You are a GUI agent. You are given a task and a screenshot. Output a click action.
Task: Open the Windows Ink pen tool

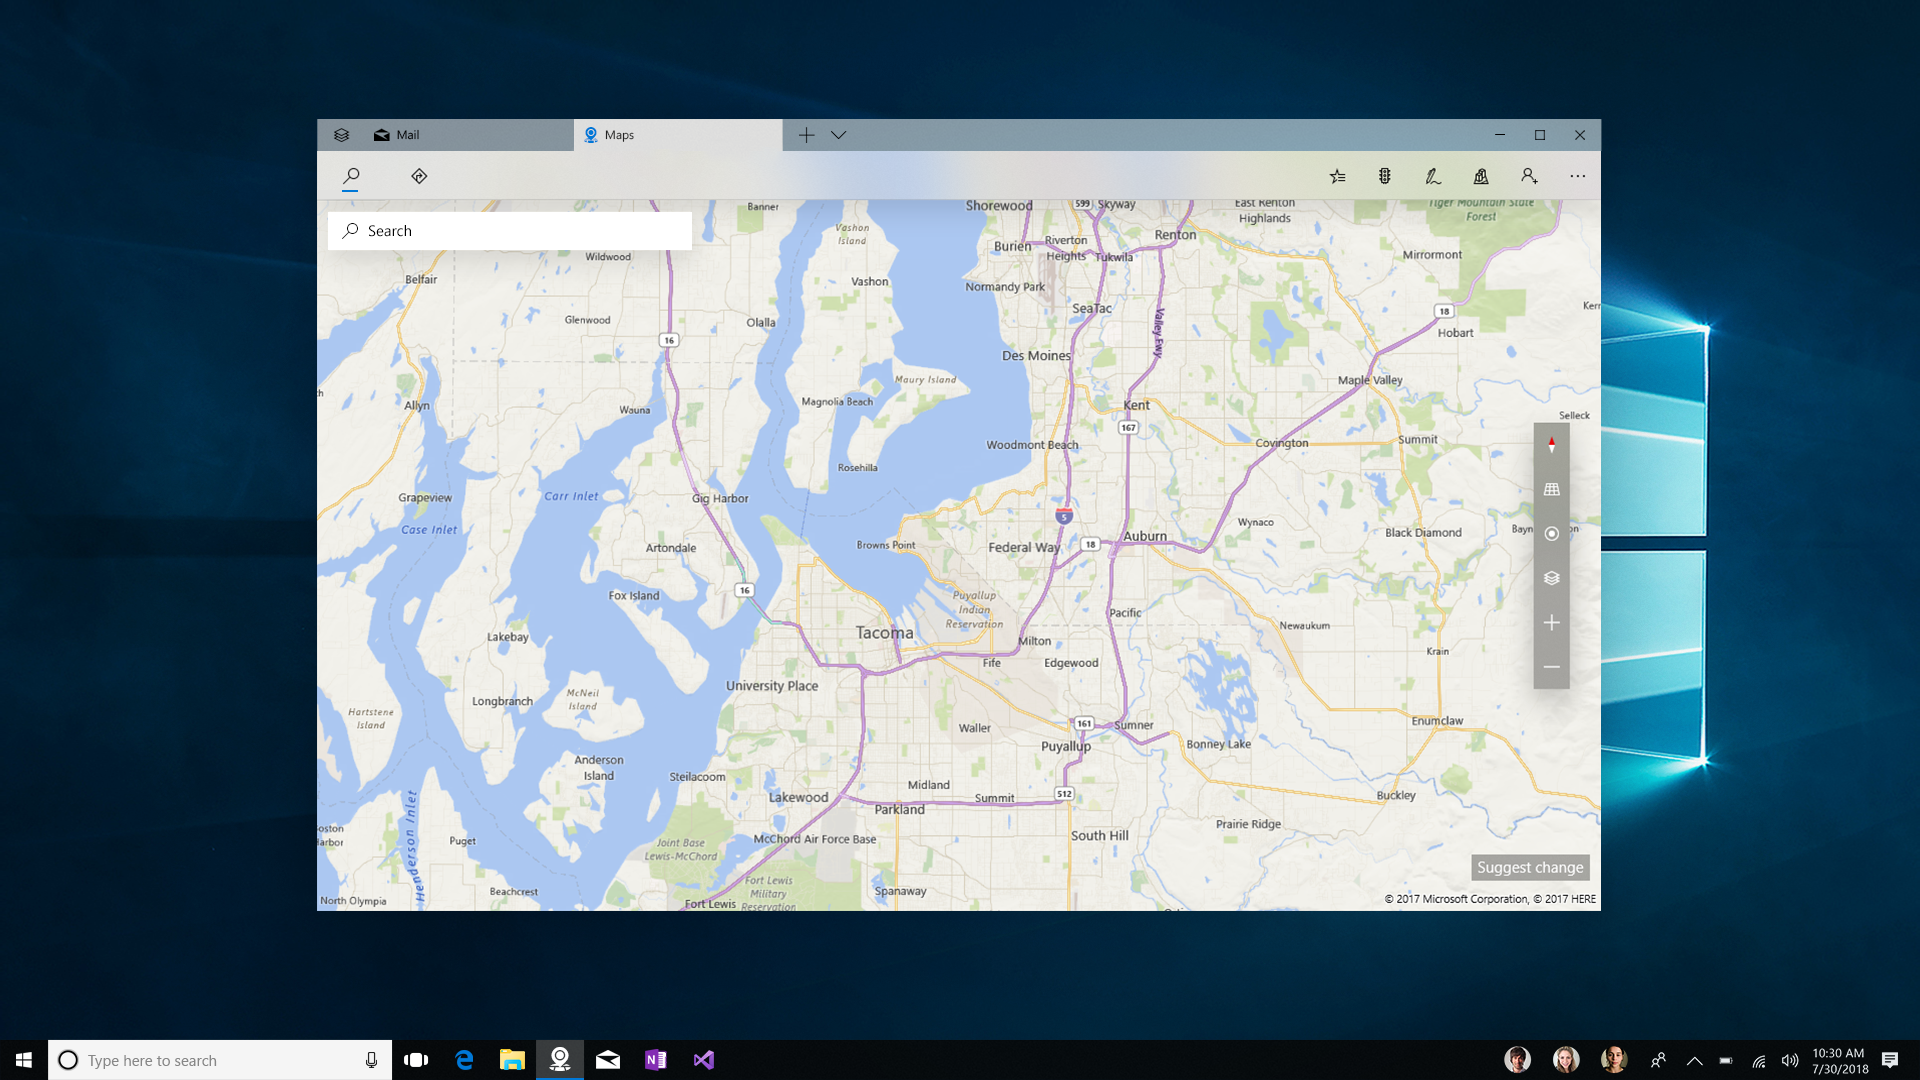[1432, 176]
